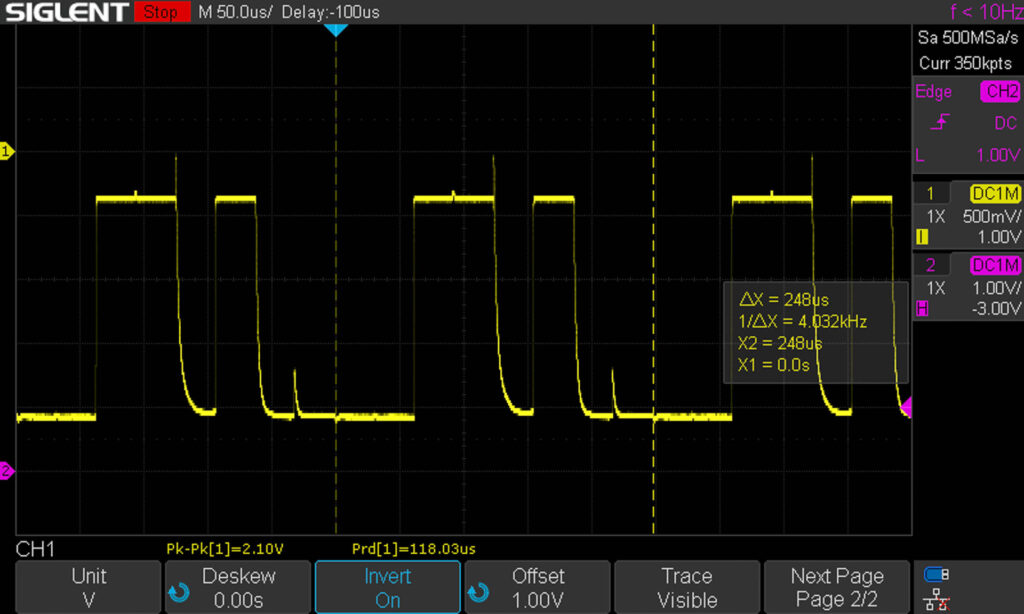1024x614 pixels.
Task: Click the f < 10Hz frequency counter
Action: 986,11
